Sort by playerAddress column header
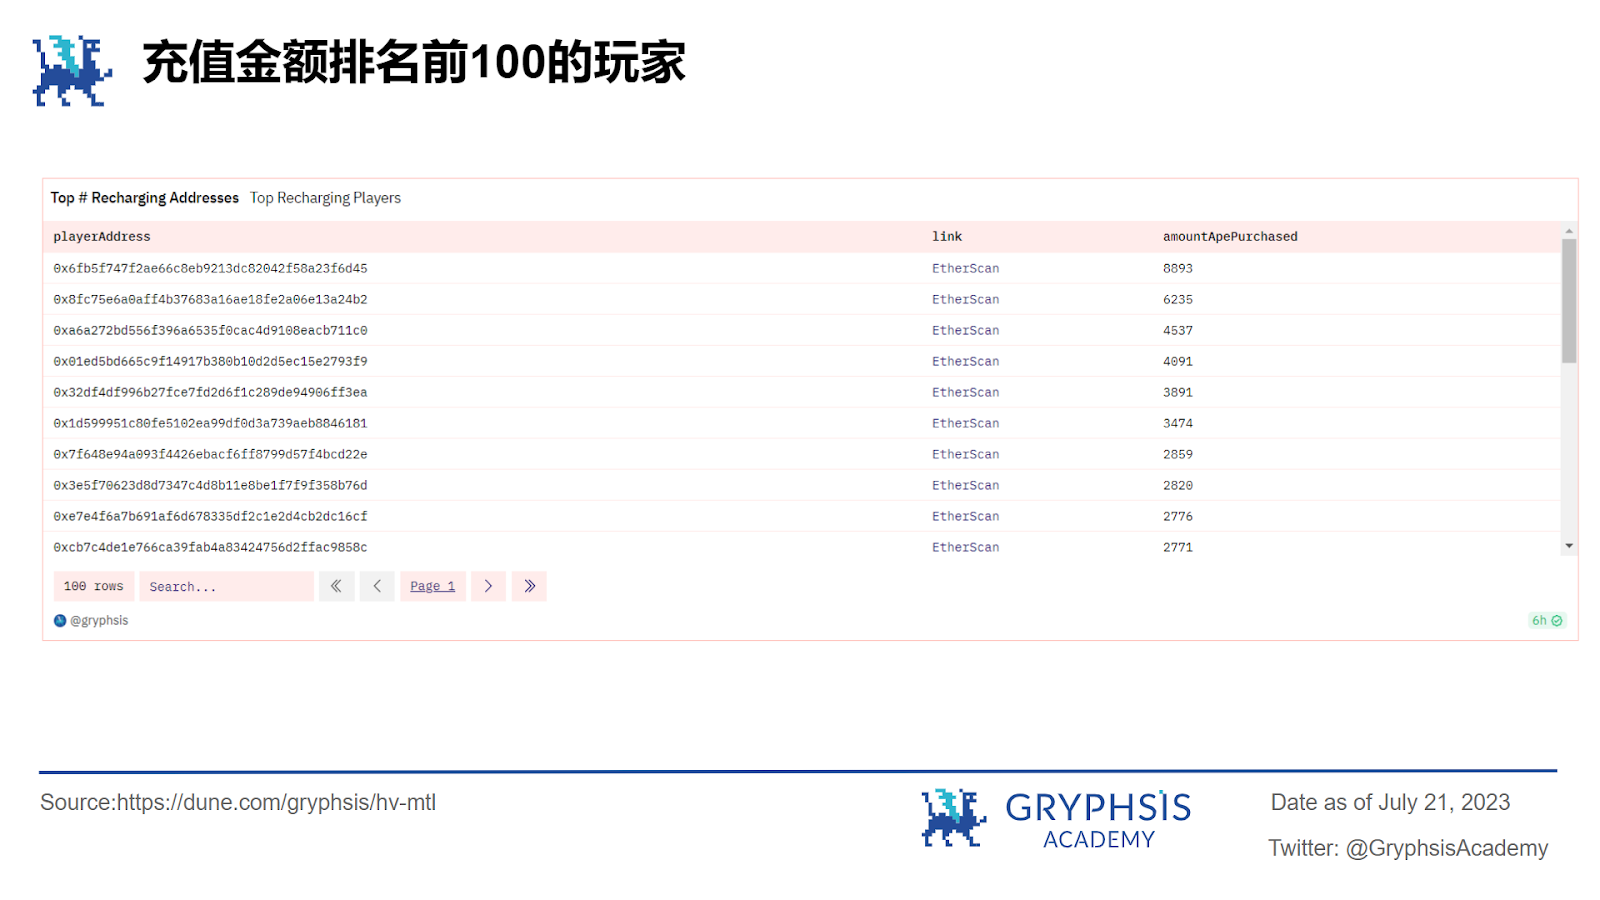 point(102,237)
